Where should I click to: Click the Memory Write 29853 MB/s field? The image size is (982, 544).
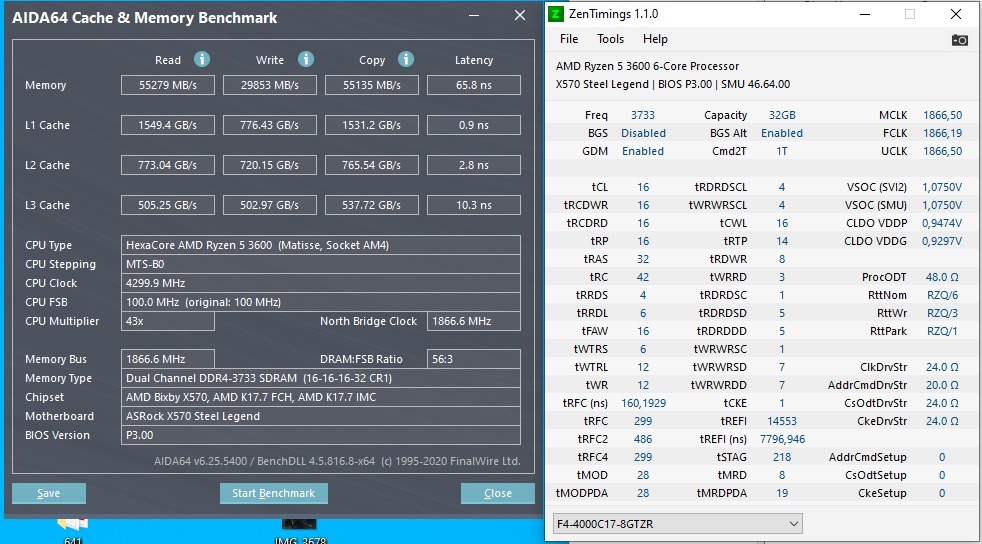[270, 85]
